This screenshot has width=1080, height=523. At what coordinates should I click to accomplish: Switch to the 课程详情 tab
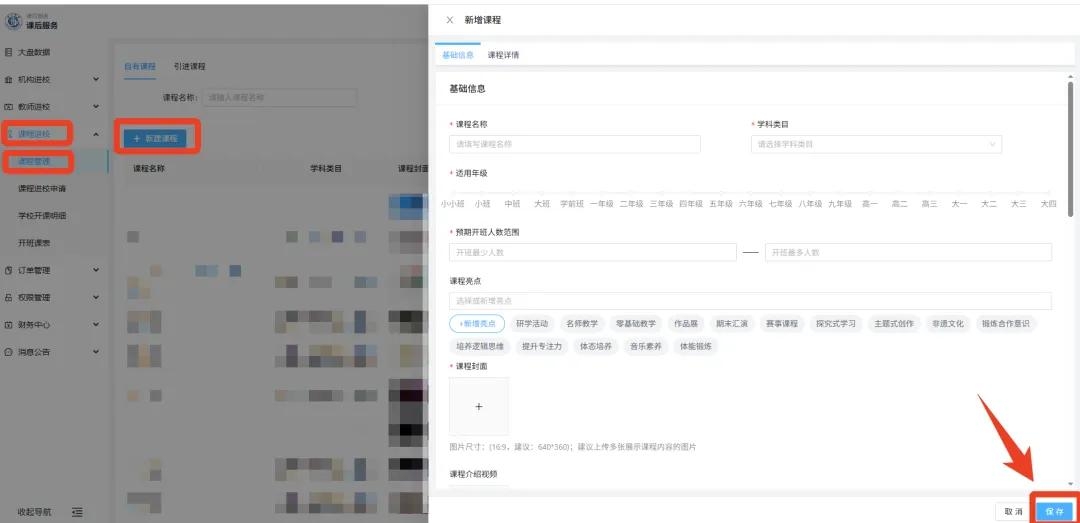point(503,55)
